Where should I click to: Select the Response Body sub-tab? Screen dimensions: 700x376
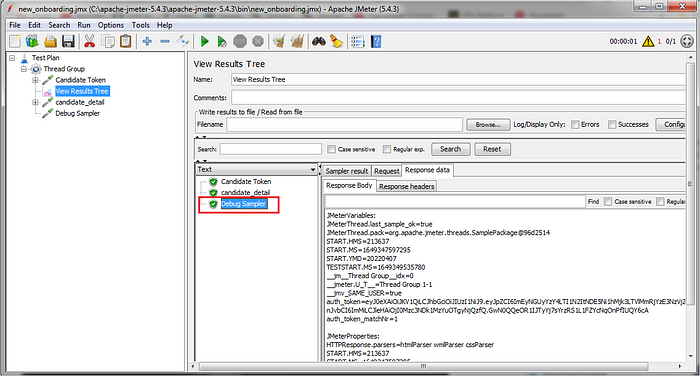tap(349, 185)
